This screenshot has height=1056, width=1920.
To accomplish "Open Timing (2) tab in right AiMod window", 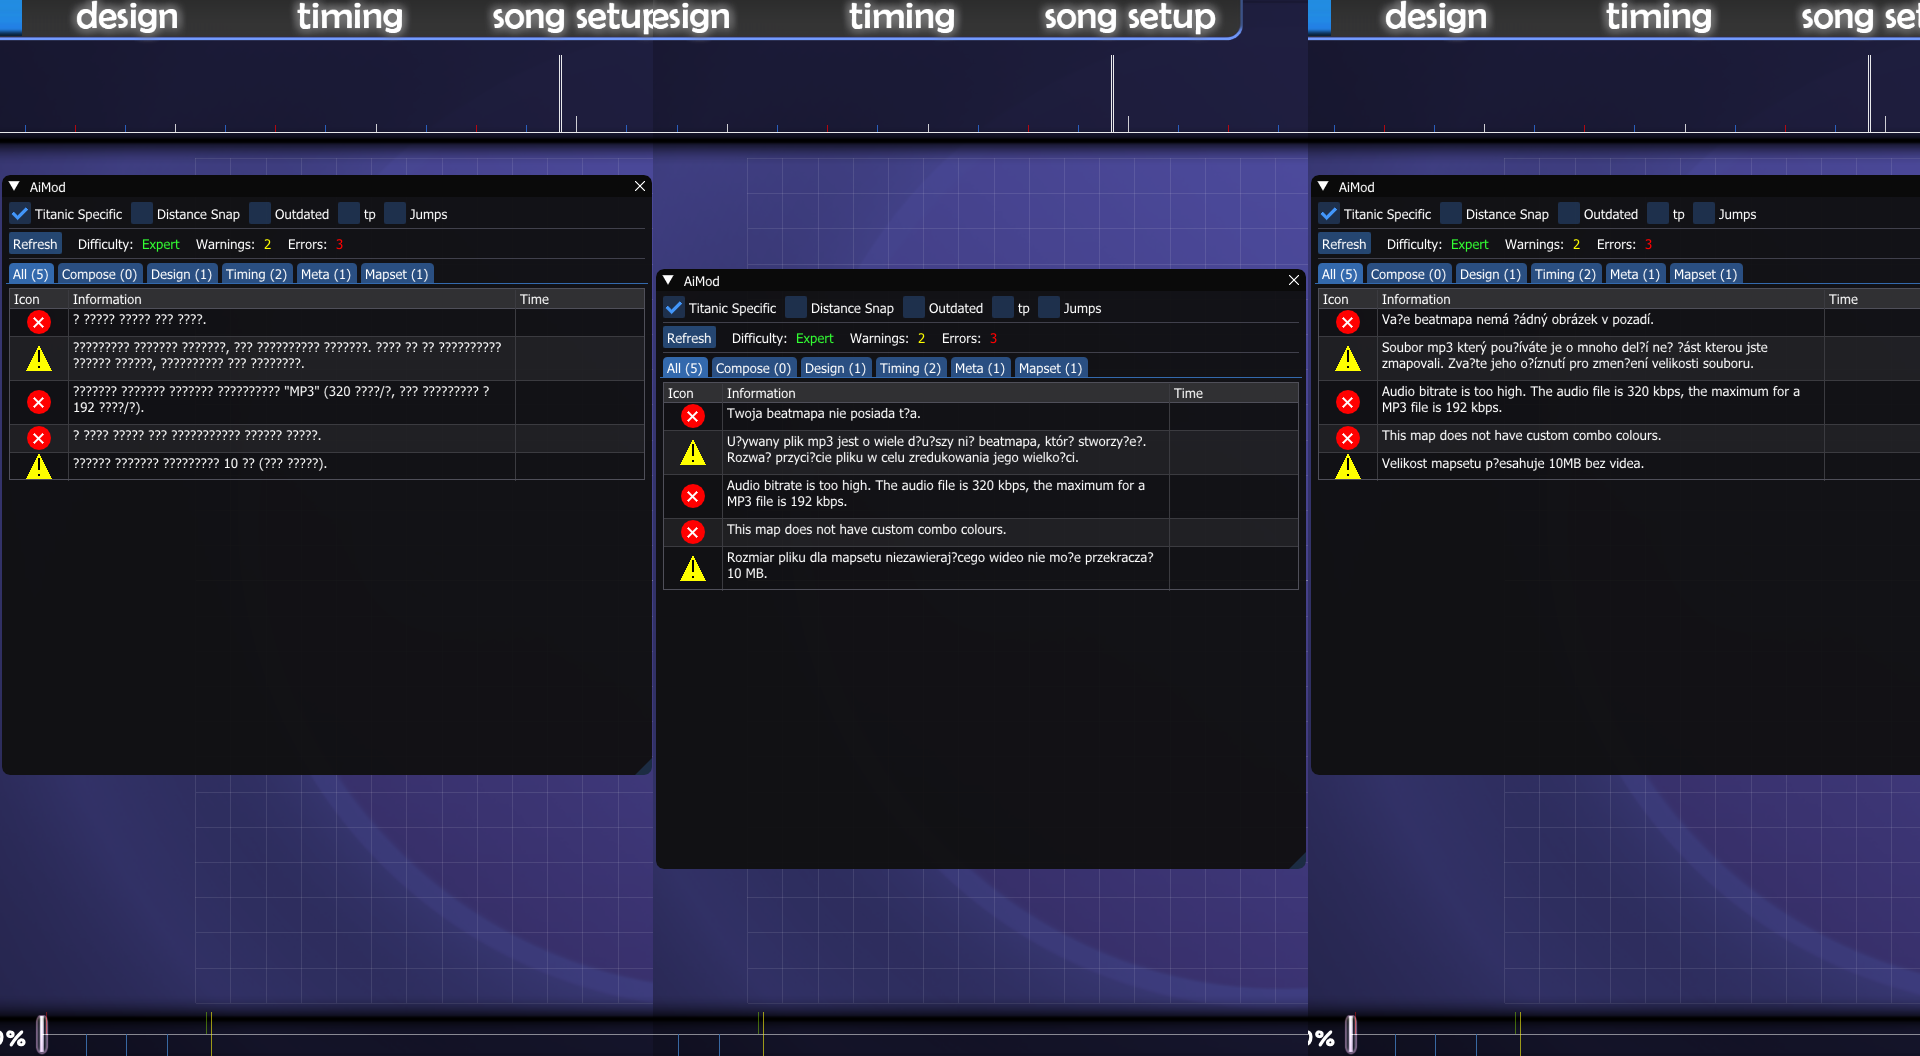I will tap(1565, 274).
